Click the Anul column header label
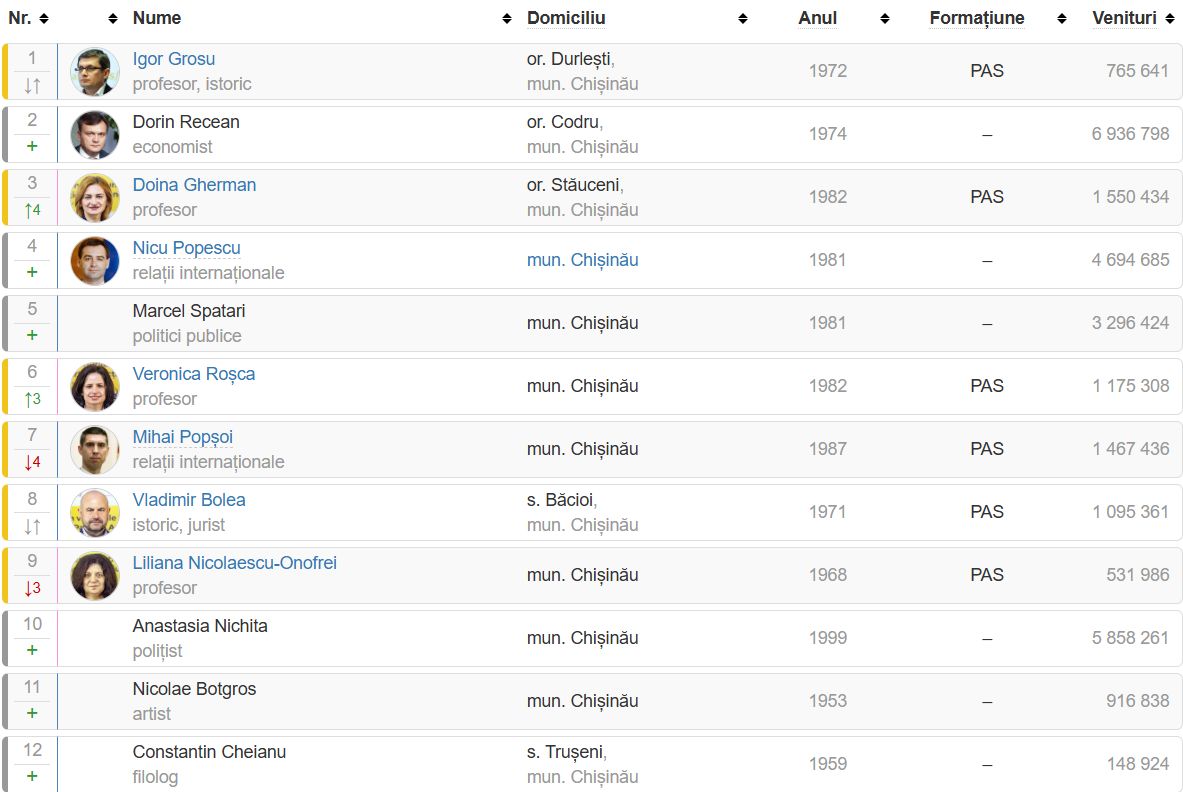1183x792 pixels. coord(818,18)
